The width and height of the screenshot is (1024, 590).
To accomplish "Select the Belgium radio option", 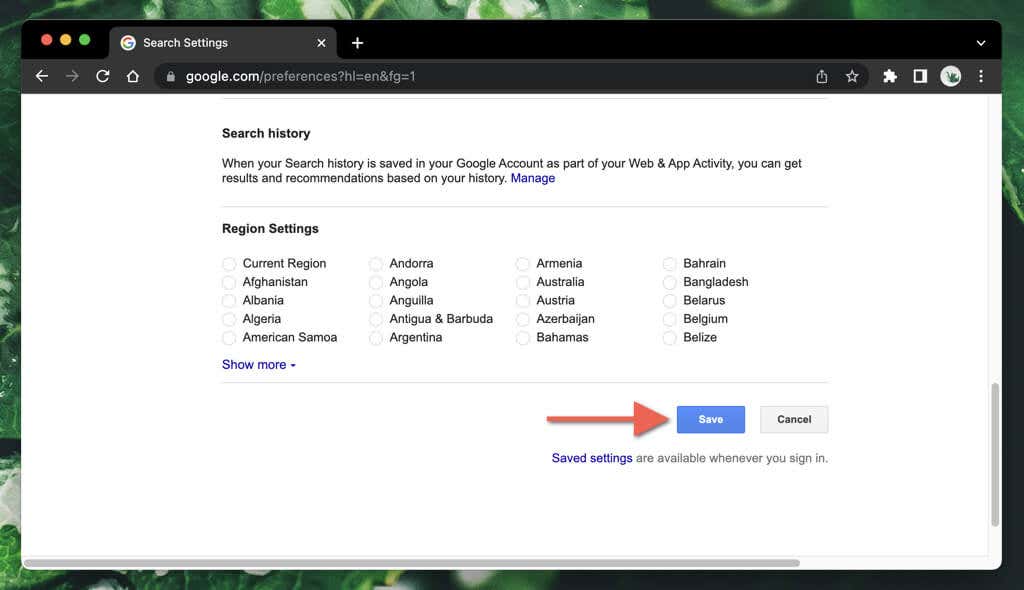I will click(x=670, y=320).
